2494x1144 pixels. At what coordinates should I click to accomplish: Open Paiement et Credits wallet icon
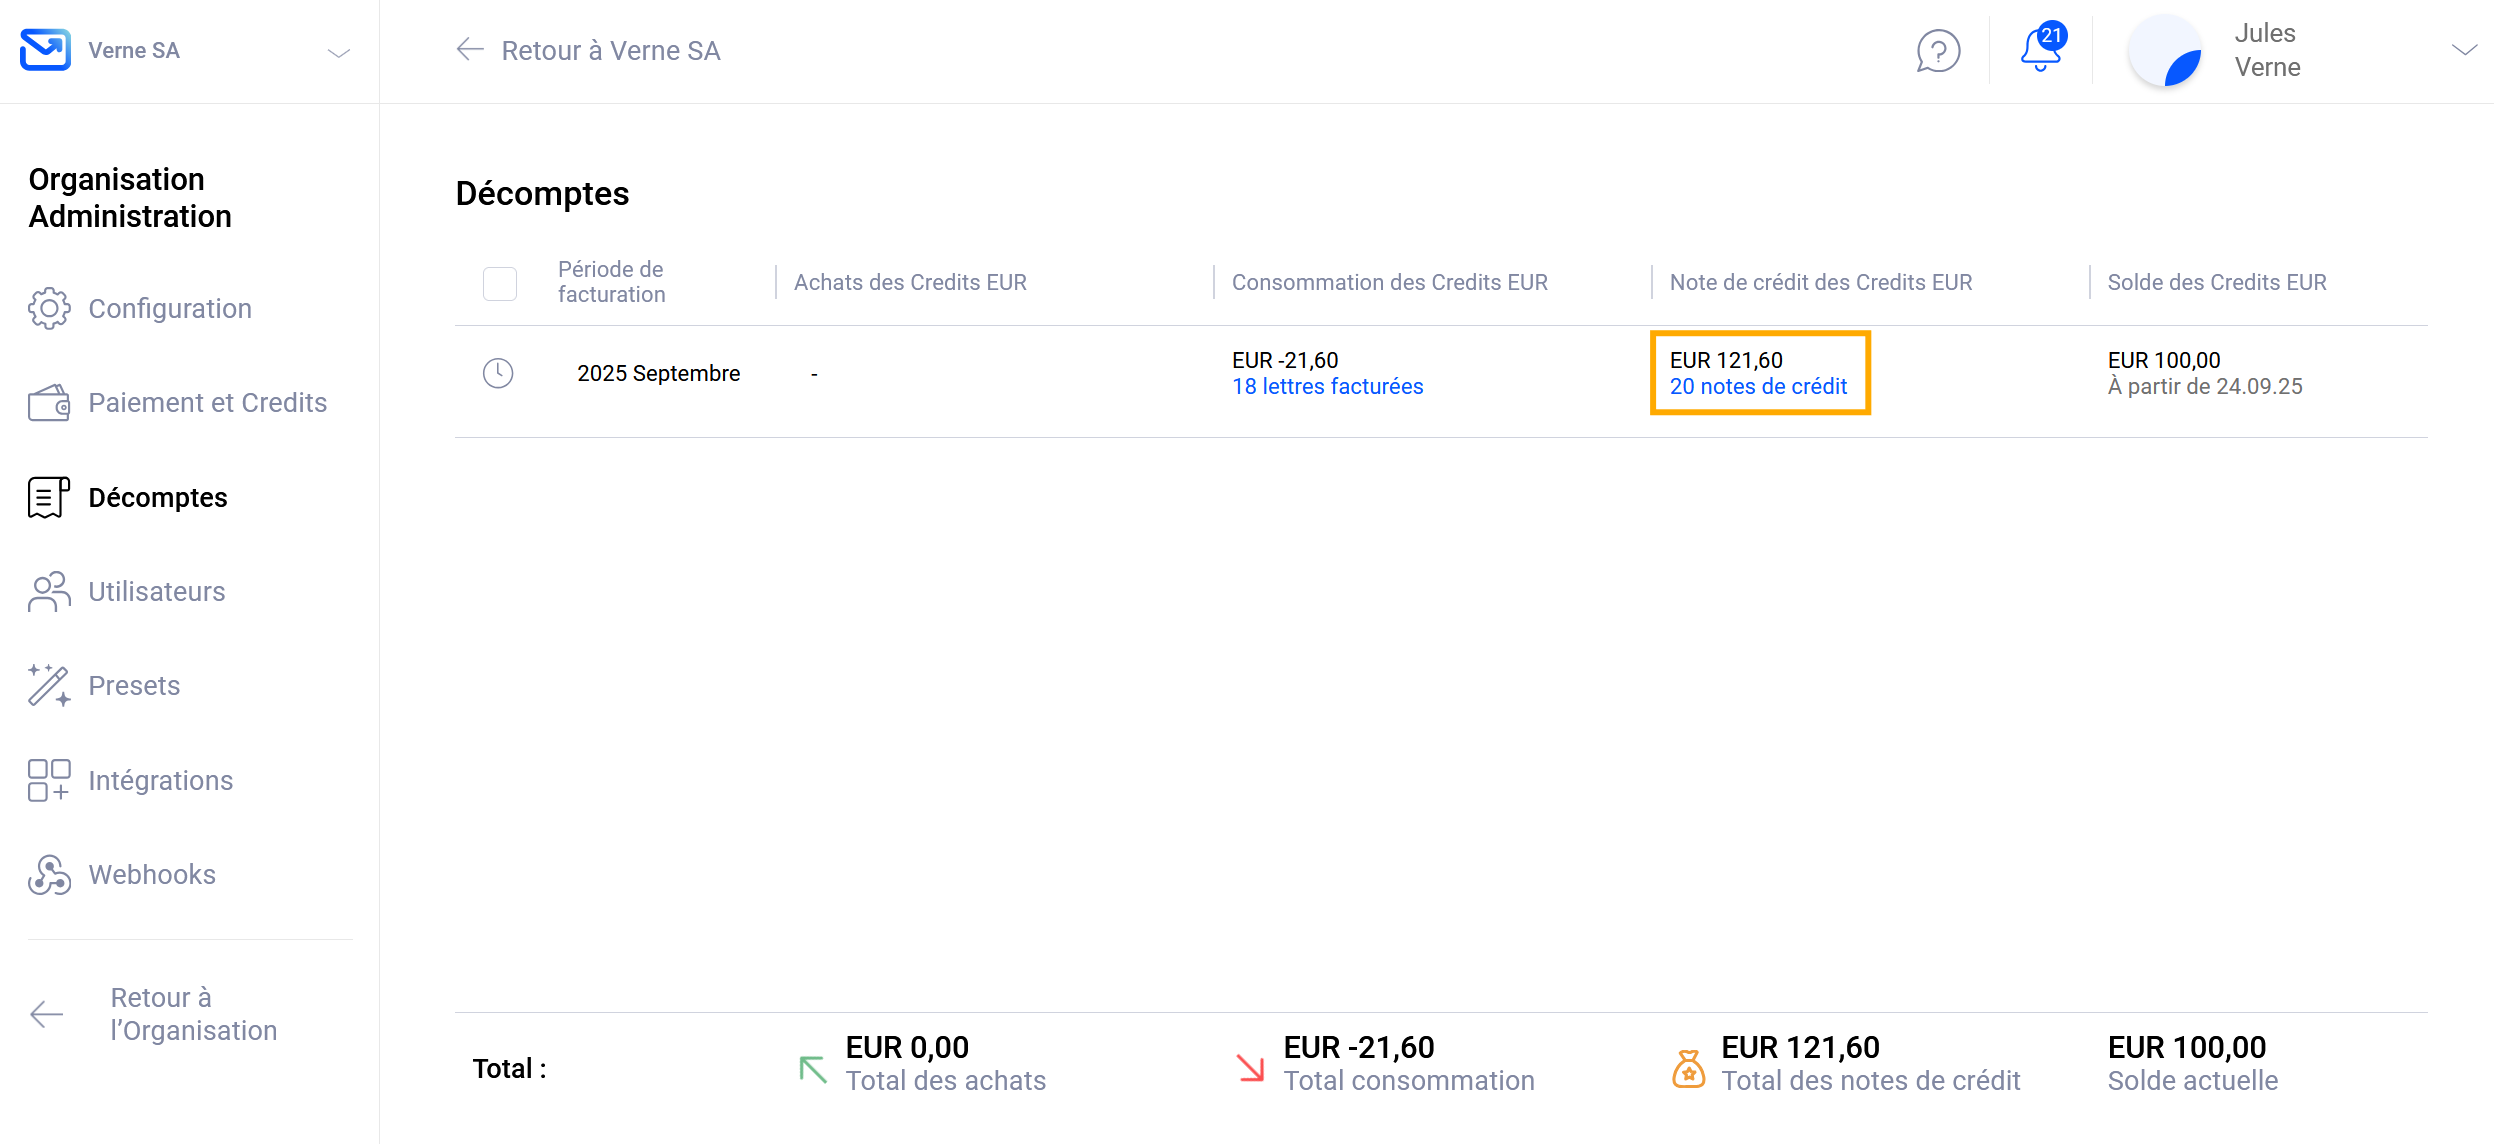point(49,403)
